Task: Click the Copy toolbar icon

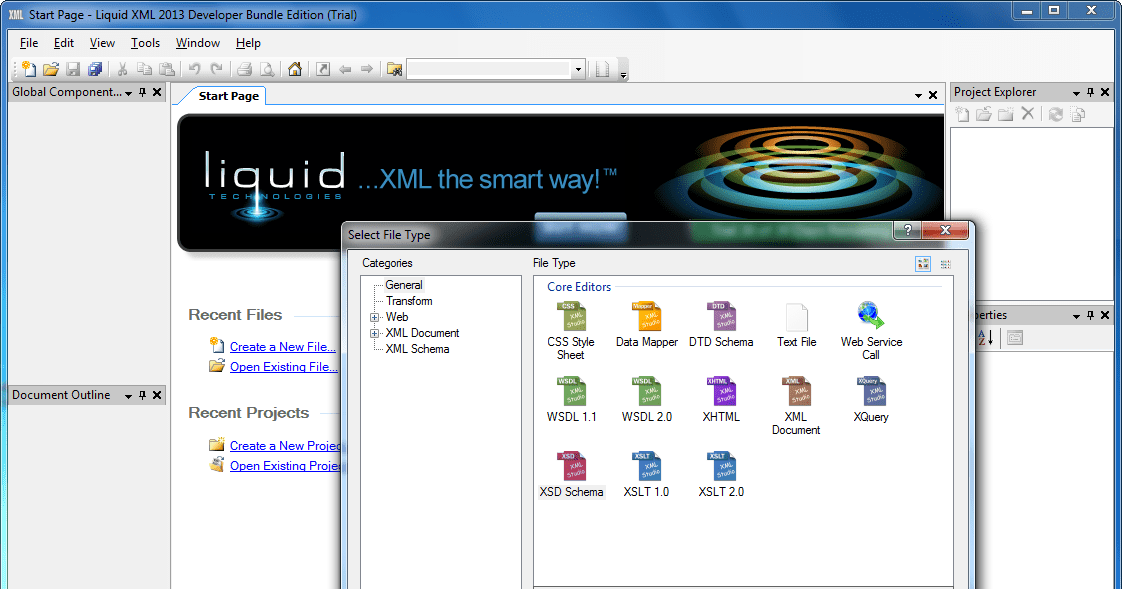Action: coord(145,69)
